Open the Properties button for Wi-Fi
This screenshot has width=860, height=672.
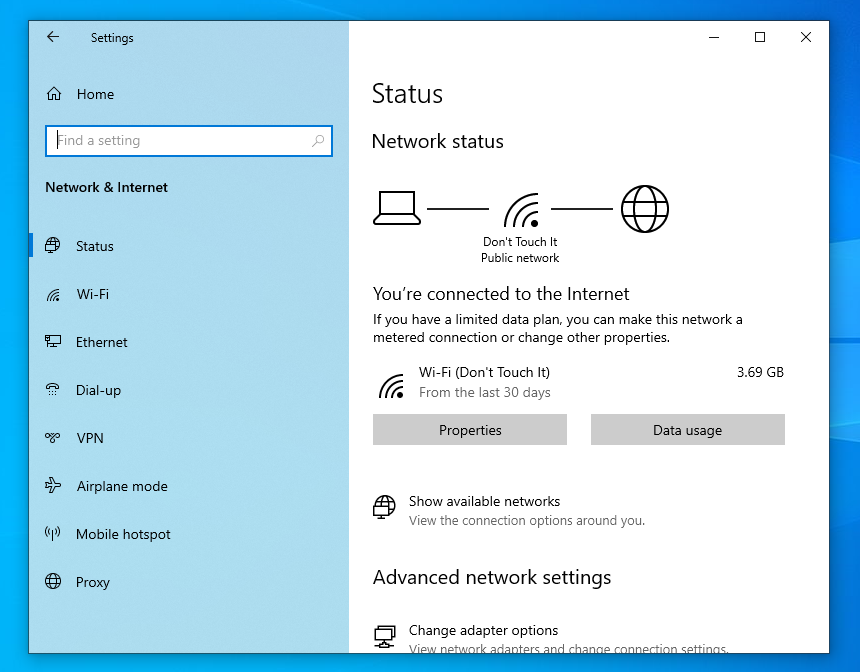[470, 430]
